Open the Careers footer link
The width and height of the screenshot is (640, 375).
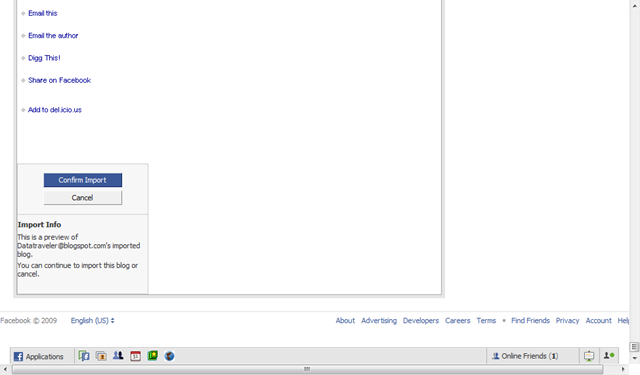(458, 321)
